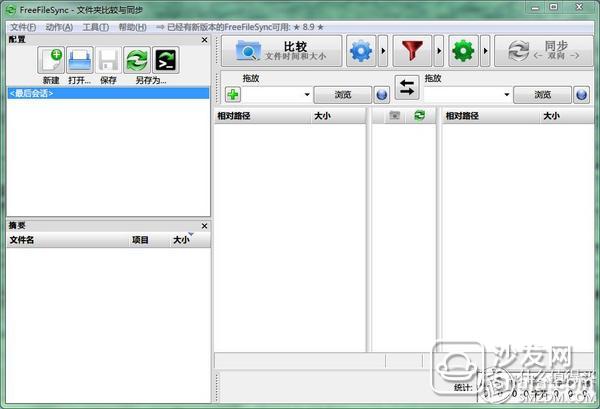Open comparison settings blue gear

point(361,51)
